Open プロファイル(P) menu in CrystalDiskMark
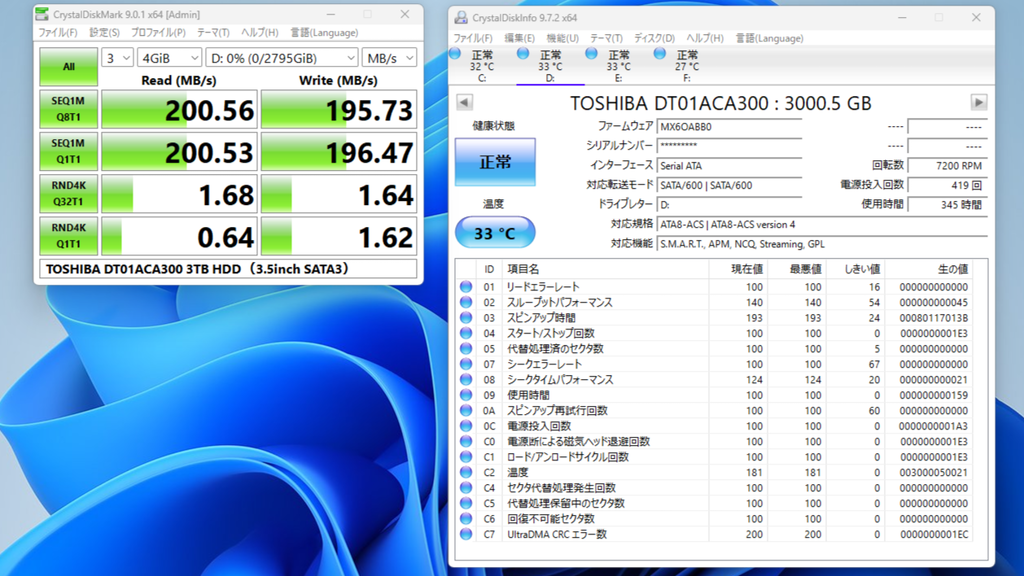1024x576 pixels. click(158, 33)
